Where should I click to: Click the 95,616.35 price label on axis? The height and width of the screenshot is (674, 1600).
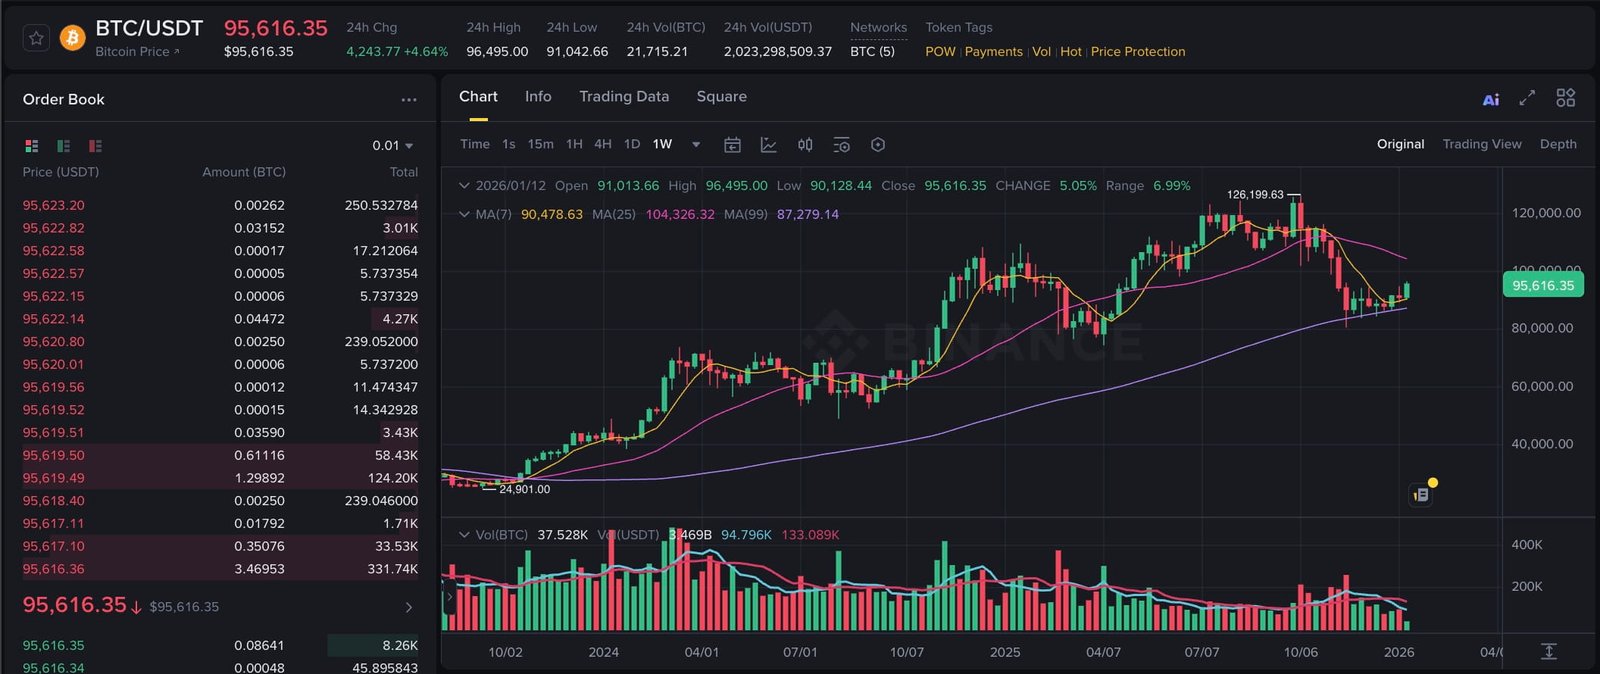(x=1542, y=286)
